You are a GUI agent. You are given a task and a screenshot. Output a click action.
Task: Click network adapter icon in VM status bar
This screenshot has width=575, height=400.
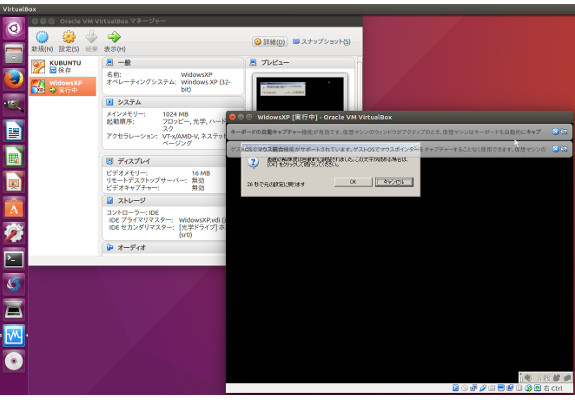tap(474, 388)
